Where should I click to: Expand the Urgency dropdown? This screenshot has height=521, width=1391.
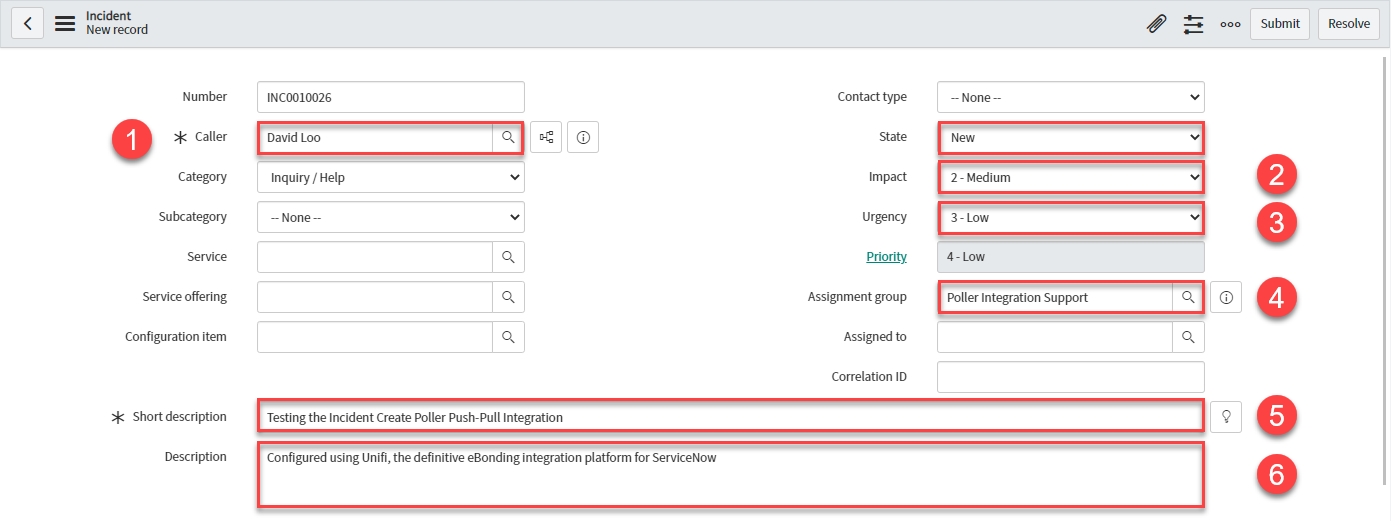(x=1070, y=217)
